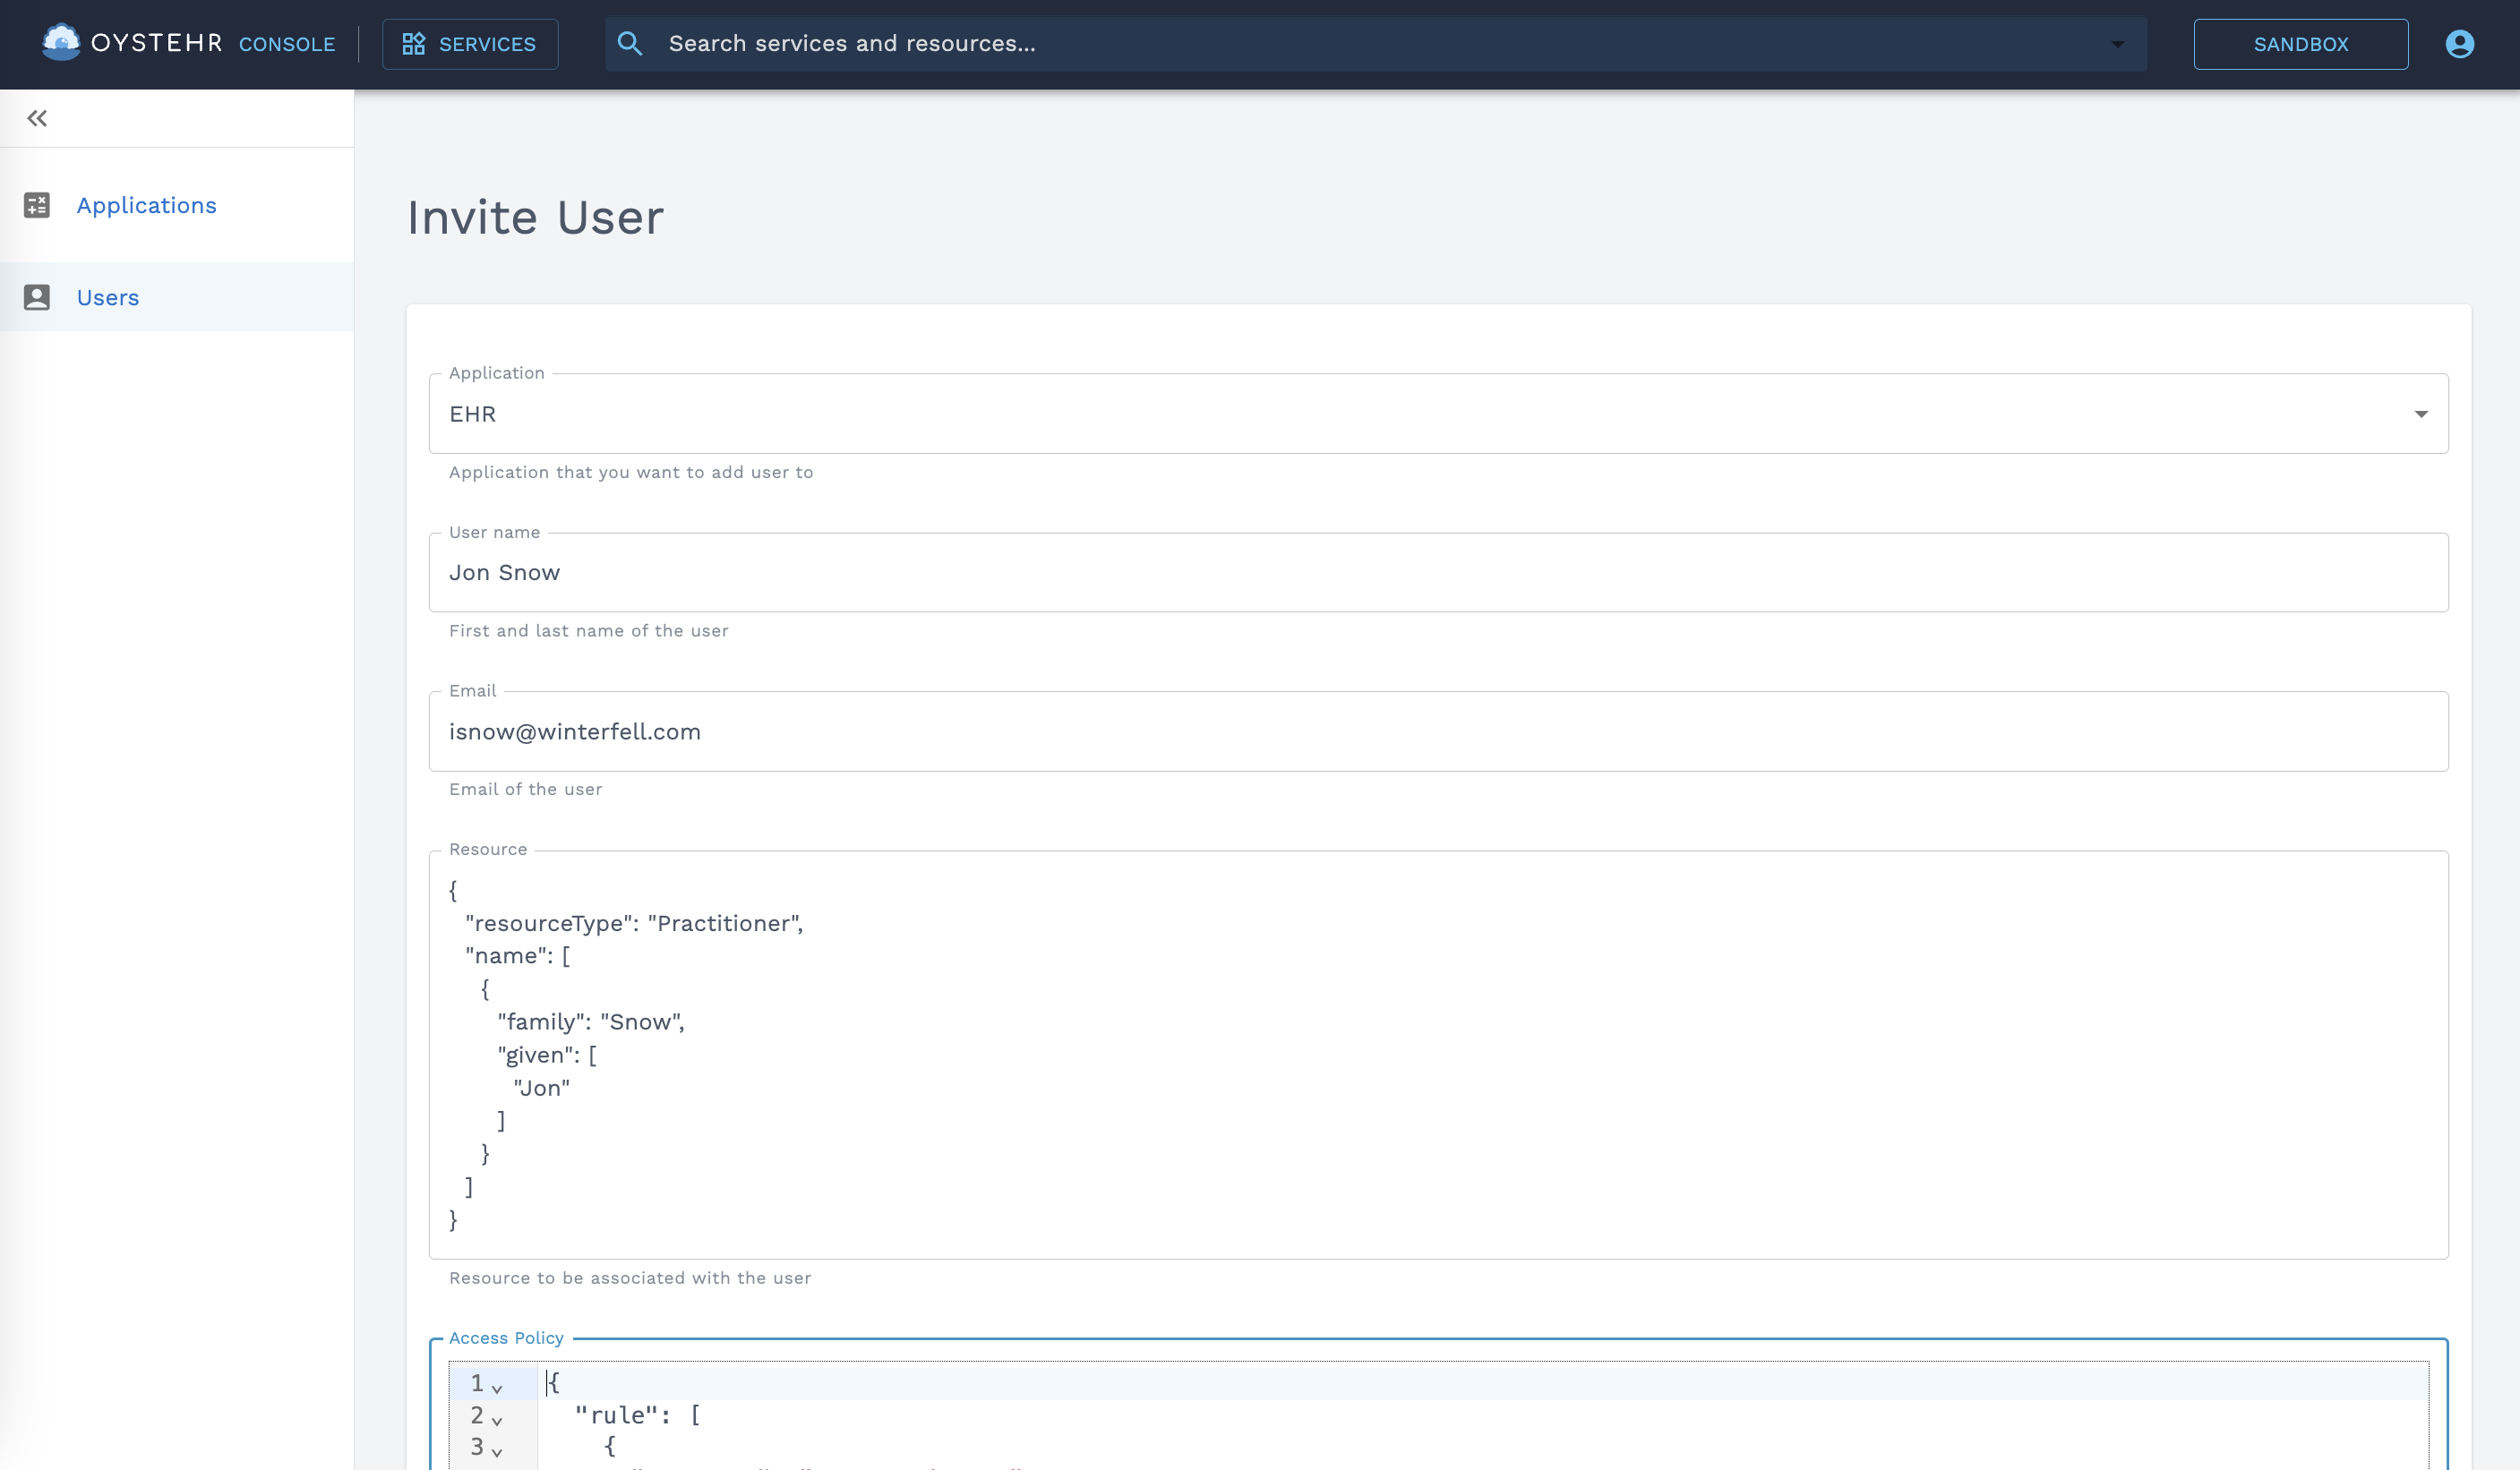Click inside the Resource JSON textarea
Screen dimensions: 2520x1470
tap(1437, 1053)
